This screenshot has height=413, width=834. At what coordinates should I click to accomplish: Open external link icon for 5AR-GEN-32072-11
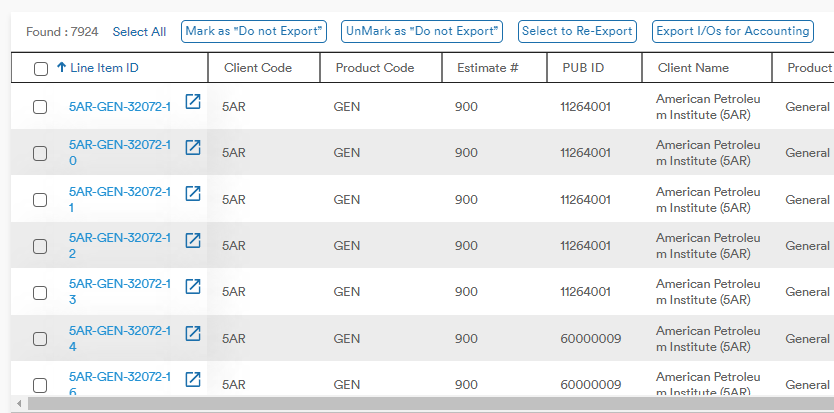[193, 194]
